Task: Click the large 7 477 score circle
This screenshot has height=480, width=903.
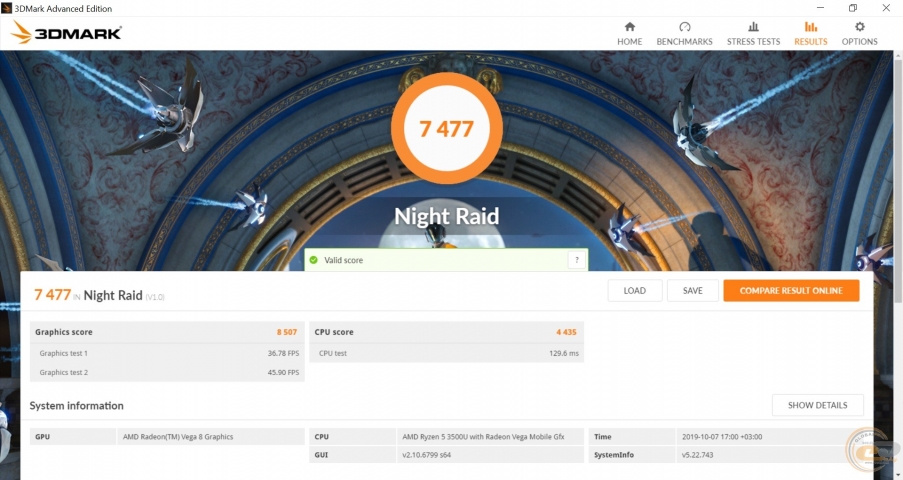Action: [x=446, y=128]
